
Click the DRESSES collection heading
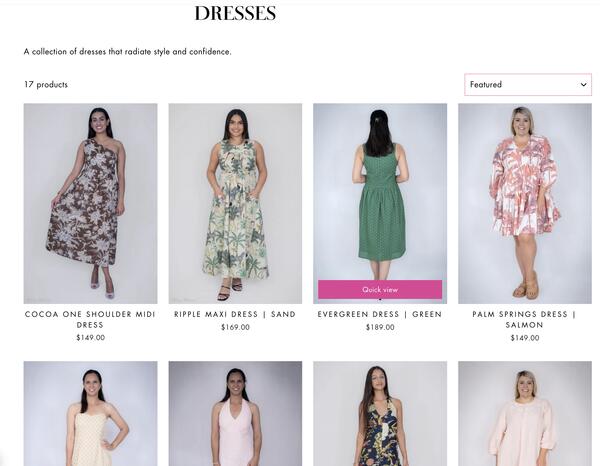[x=235, y=13]
